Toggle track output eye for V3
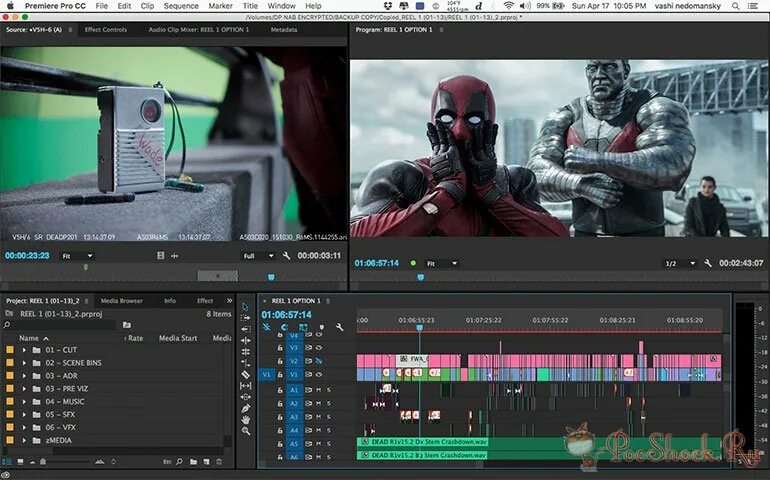The image size is (770, 480). [x=319, y=347]
